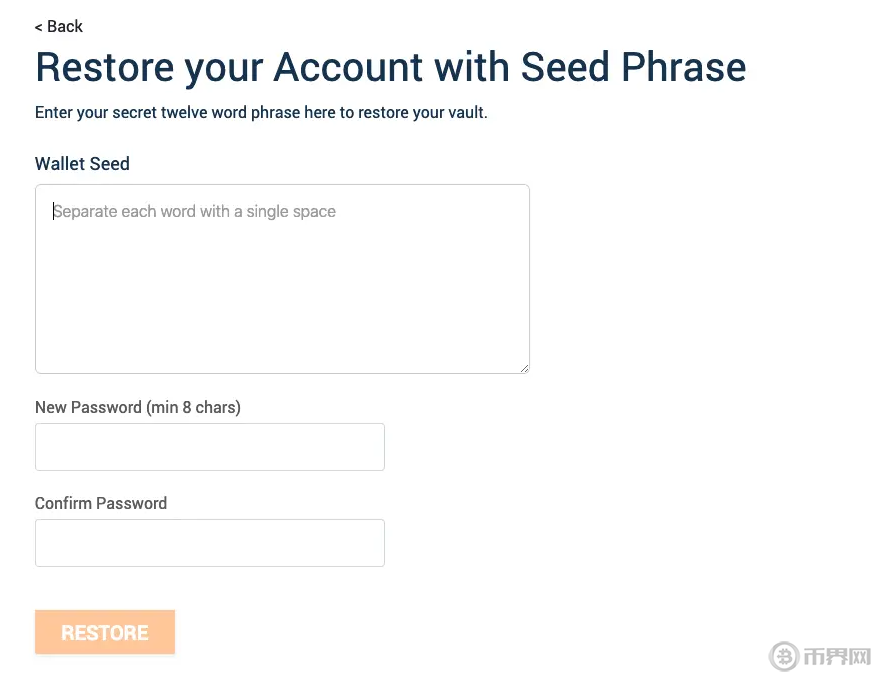Click the bitcoin coin watermark icon
Image resolution: width=882 pixels, height=684 pixels.
click(x=784, y=656)
